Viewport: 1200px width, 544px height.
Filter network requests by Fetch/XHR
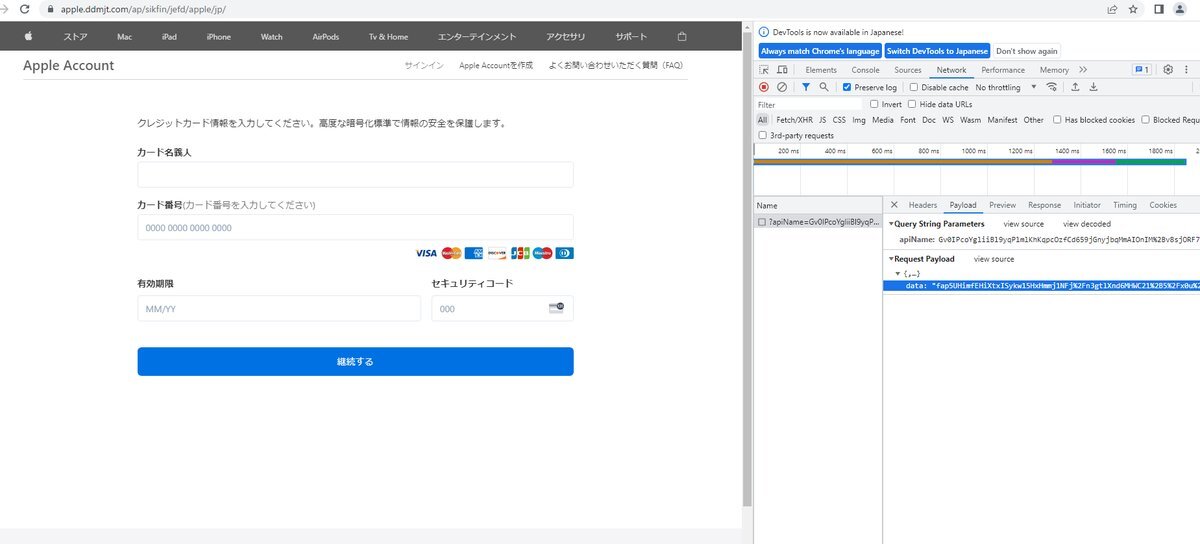coord(794,120)
